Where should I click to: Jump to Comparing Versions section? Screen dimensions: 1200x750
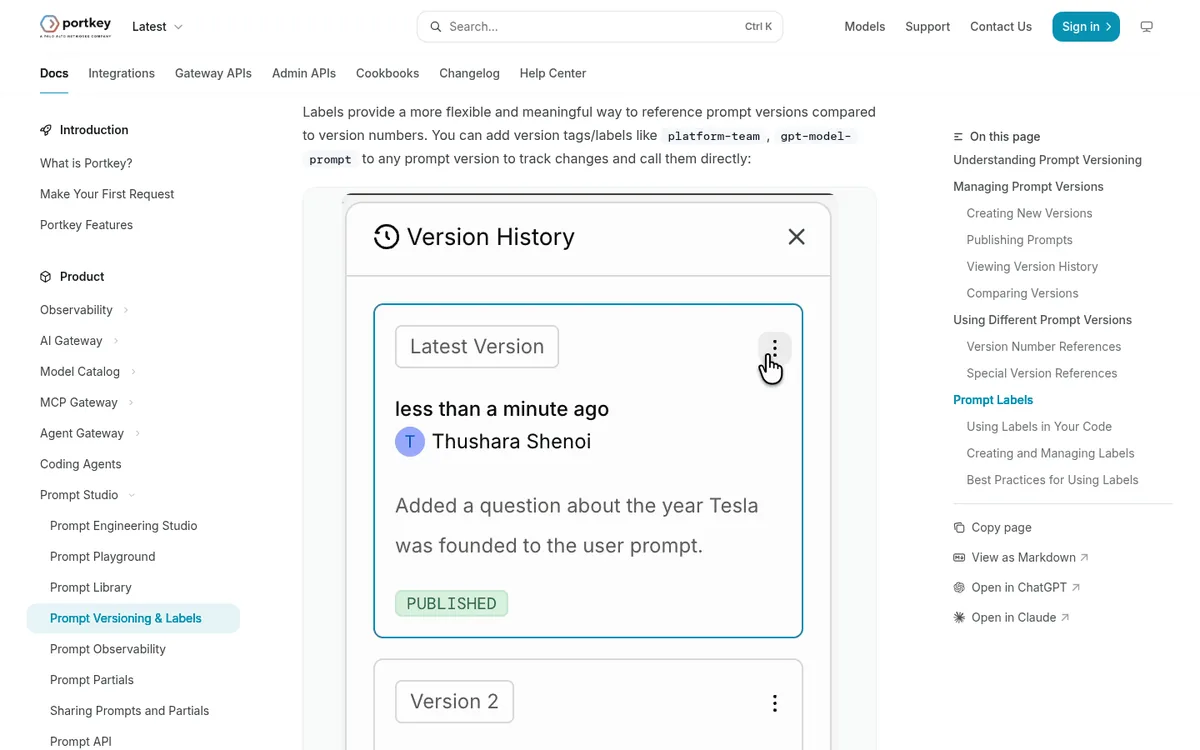click(1022, 293)
